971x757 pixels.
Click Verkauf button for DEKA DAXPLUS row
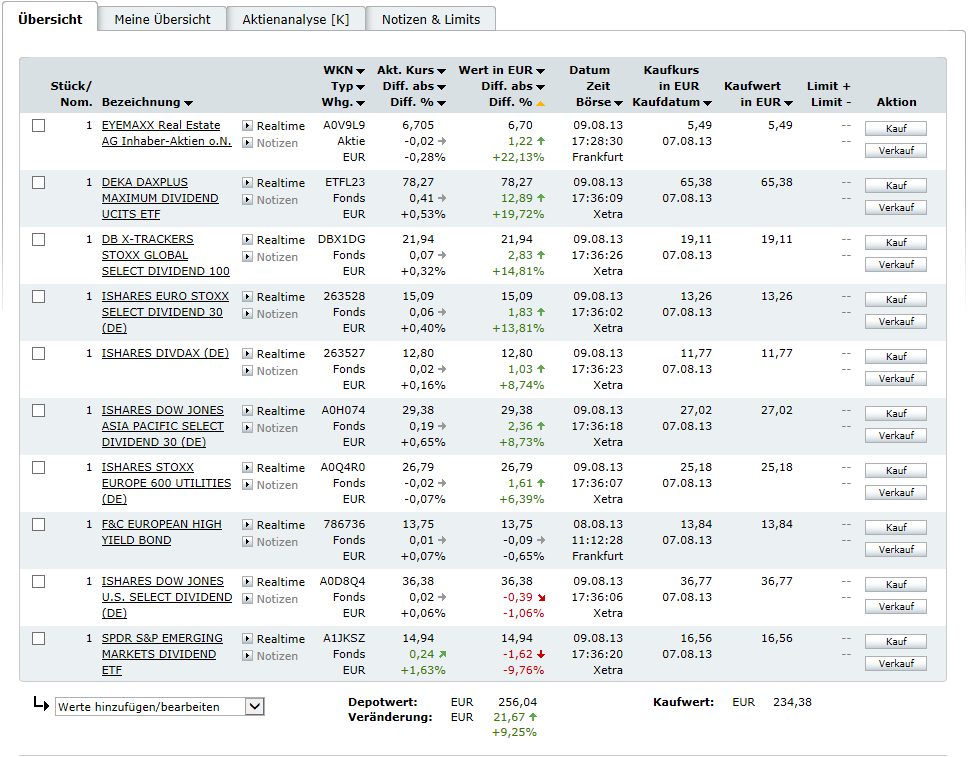pyautogui.click(x=896, y=208)
